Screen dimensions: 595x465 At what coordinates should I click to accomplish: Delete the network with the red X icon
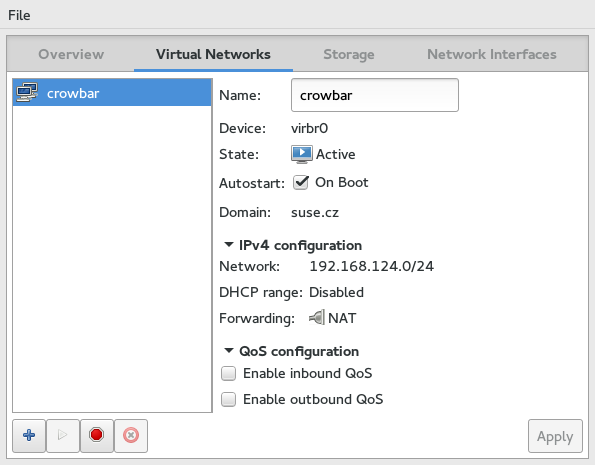pyautogui.click(x=131, y=435)
